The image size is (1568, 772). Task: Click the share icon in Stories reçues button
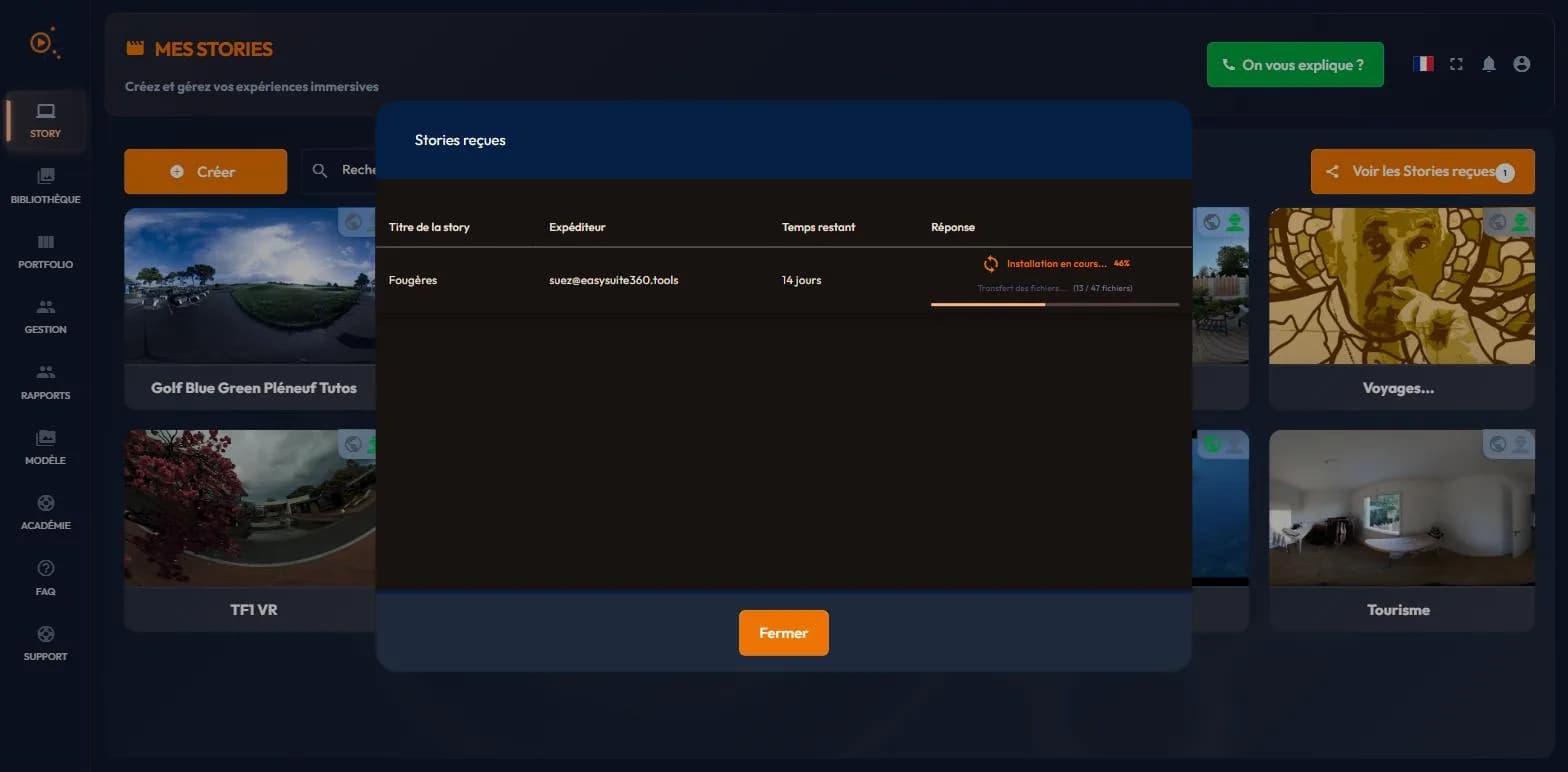(1332, 171)
